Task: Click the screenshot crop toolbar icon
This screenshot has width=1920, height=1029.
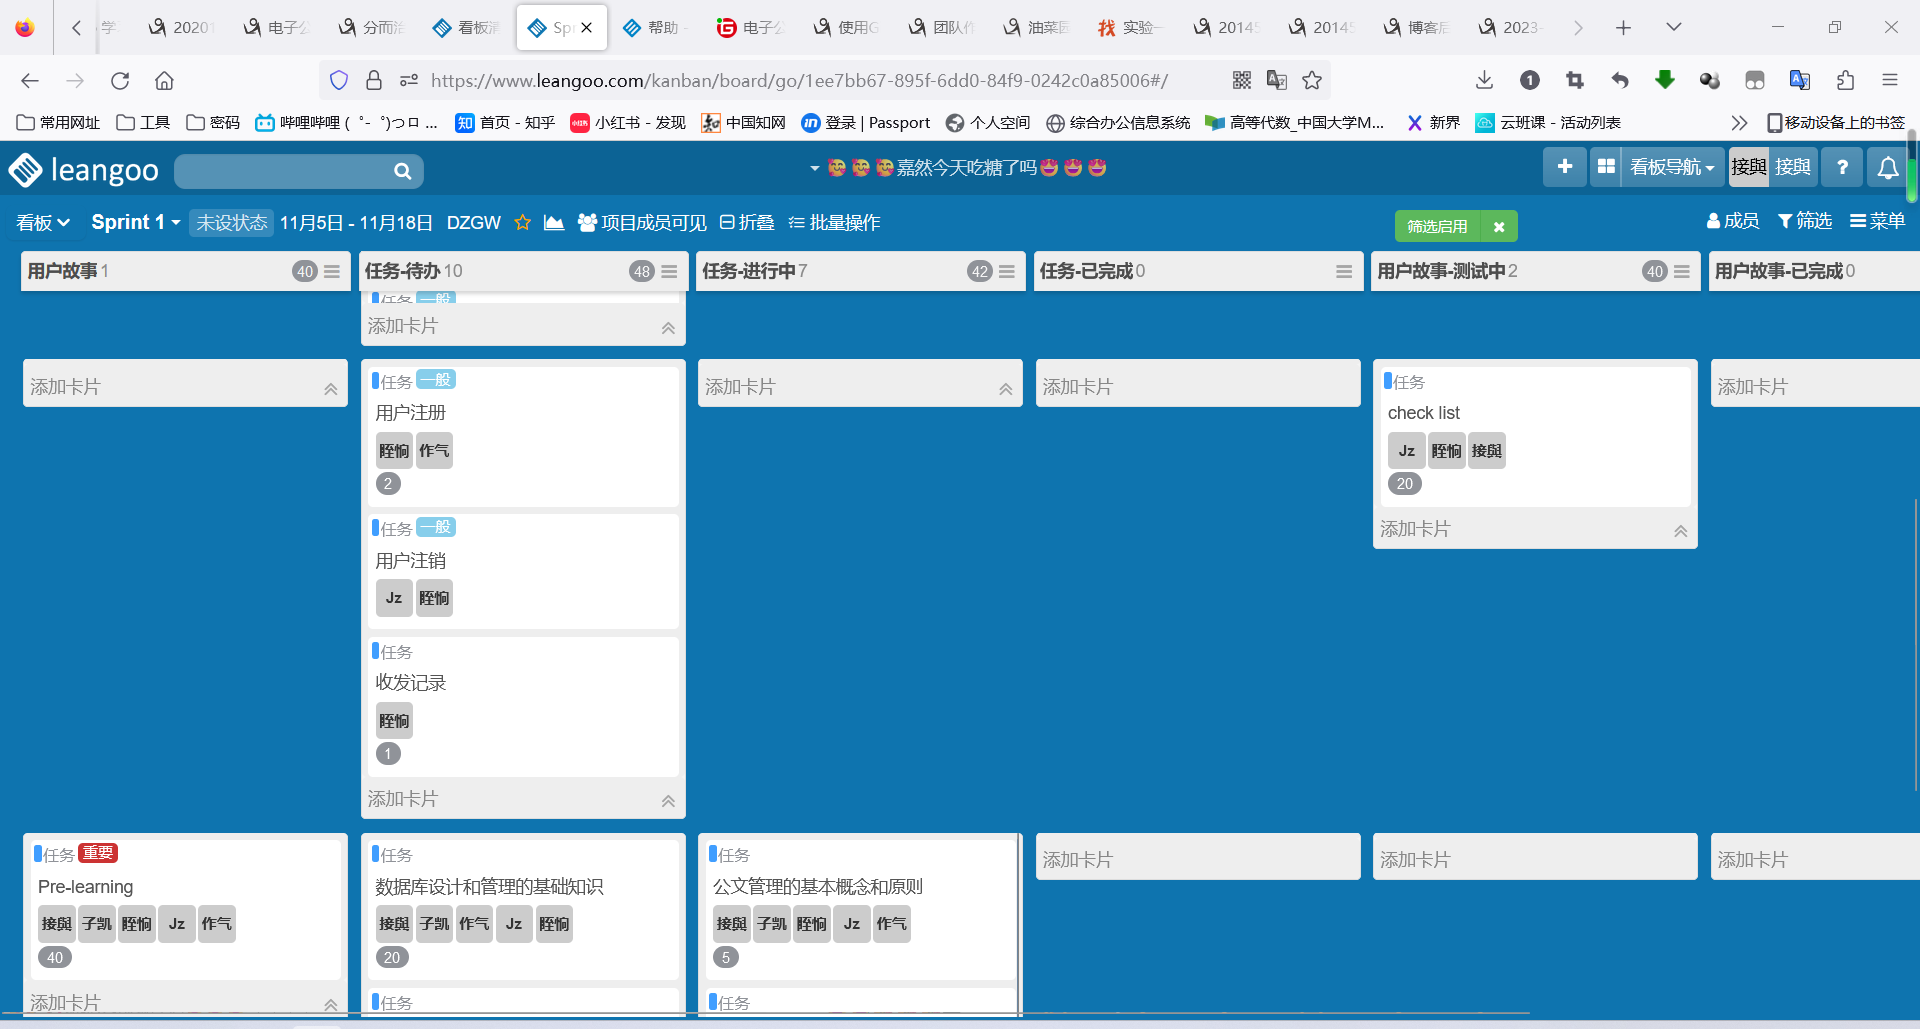Action: [1575, 80]
